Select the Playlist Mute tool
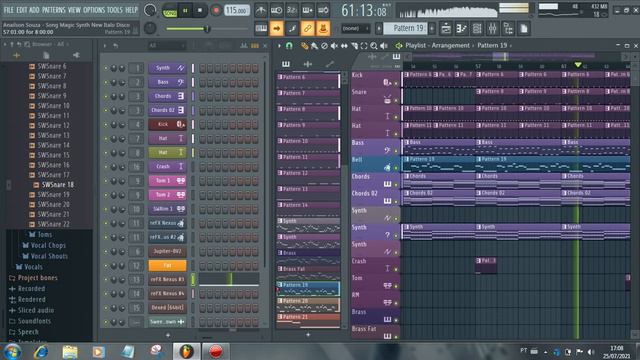 (x=334, y=46)
